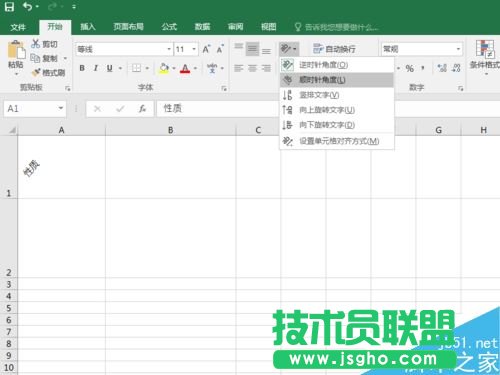The height and width of the screenshot is (375, 500).
Task: Click the Name Box showing A1
Action: pyautogui.click(x=35, y=108)
